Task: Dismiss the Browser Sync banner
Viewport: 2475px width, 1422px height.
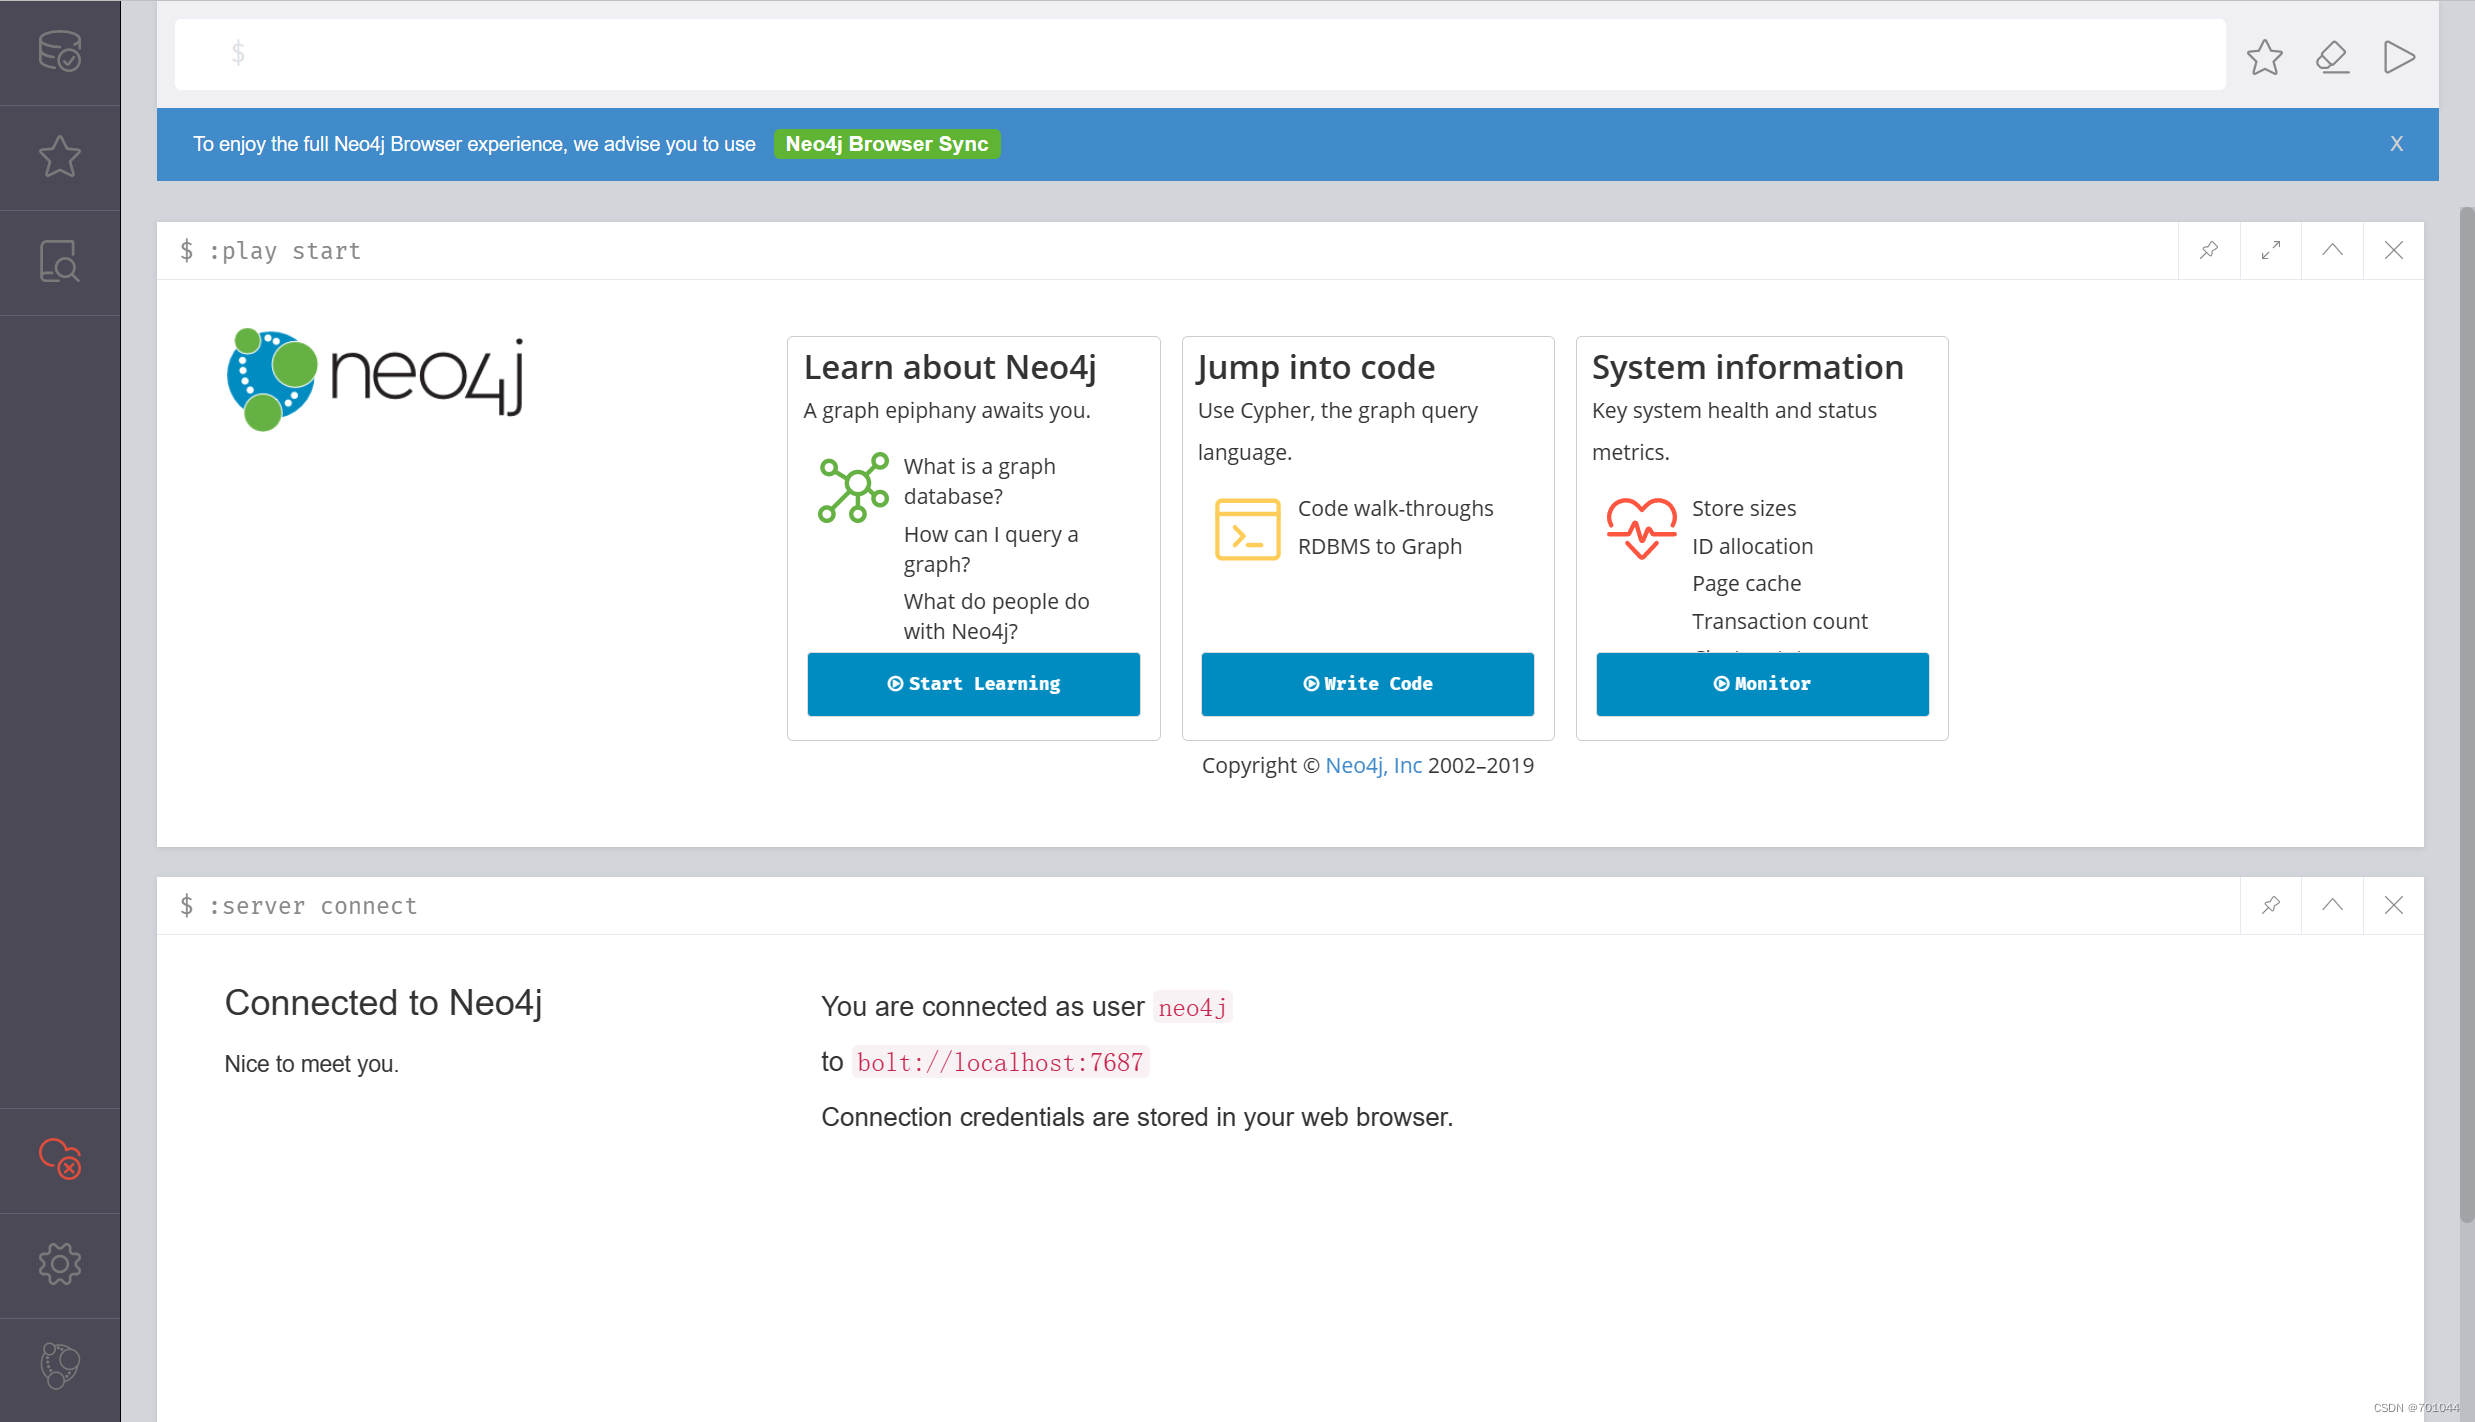Action: [x=2397, y=144]
